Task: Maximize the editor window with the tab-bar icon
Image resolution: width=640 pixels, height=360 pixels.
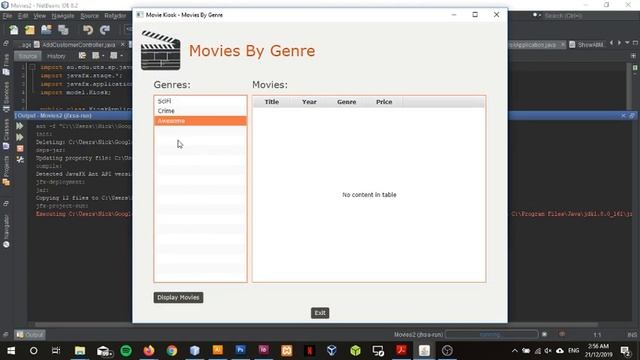Action: coord(635,43)
